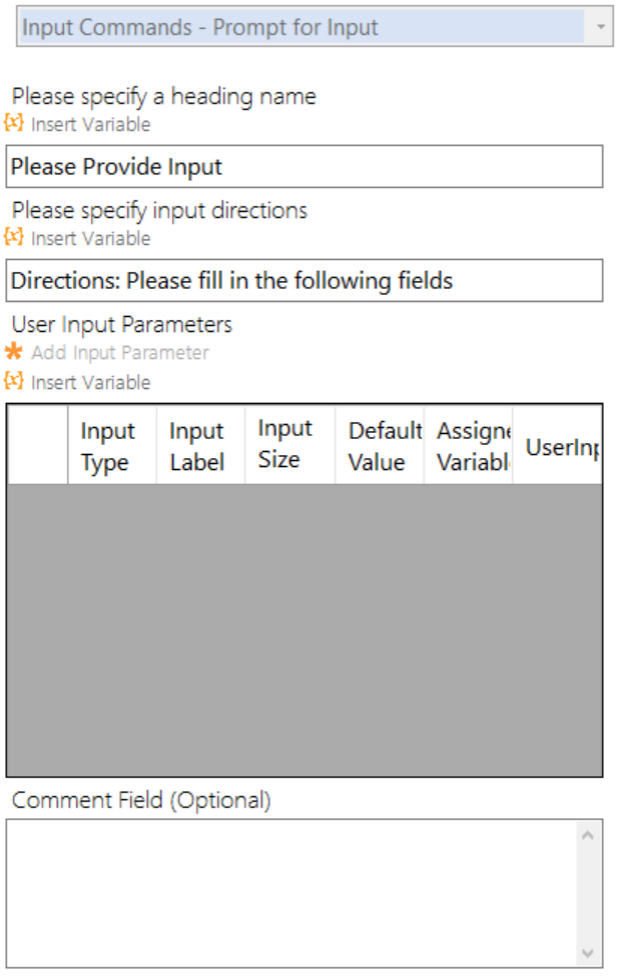
Task: Click the variable icon under heading name label
Action: pyautogui.click(x=14, y=124)
